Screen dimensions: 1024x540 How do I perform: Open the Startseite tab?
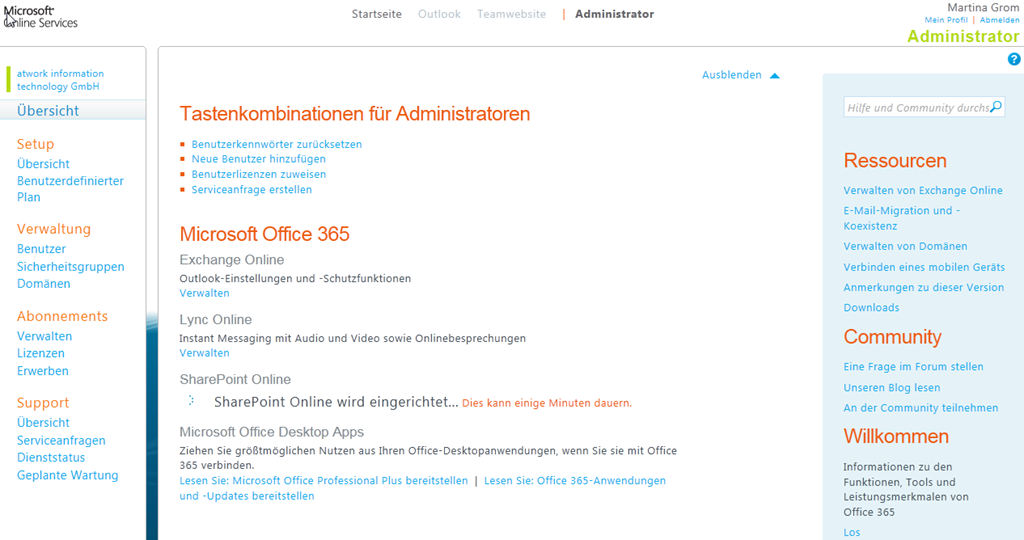click(377, 14)
